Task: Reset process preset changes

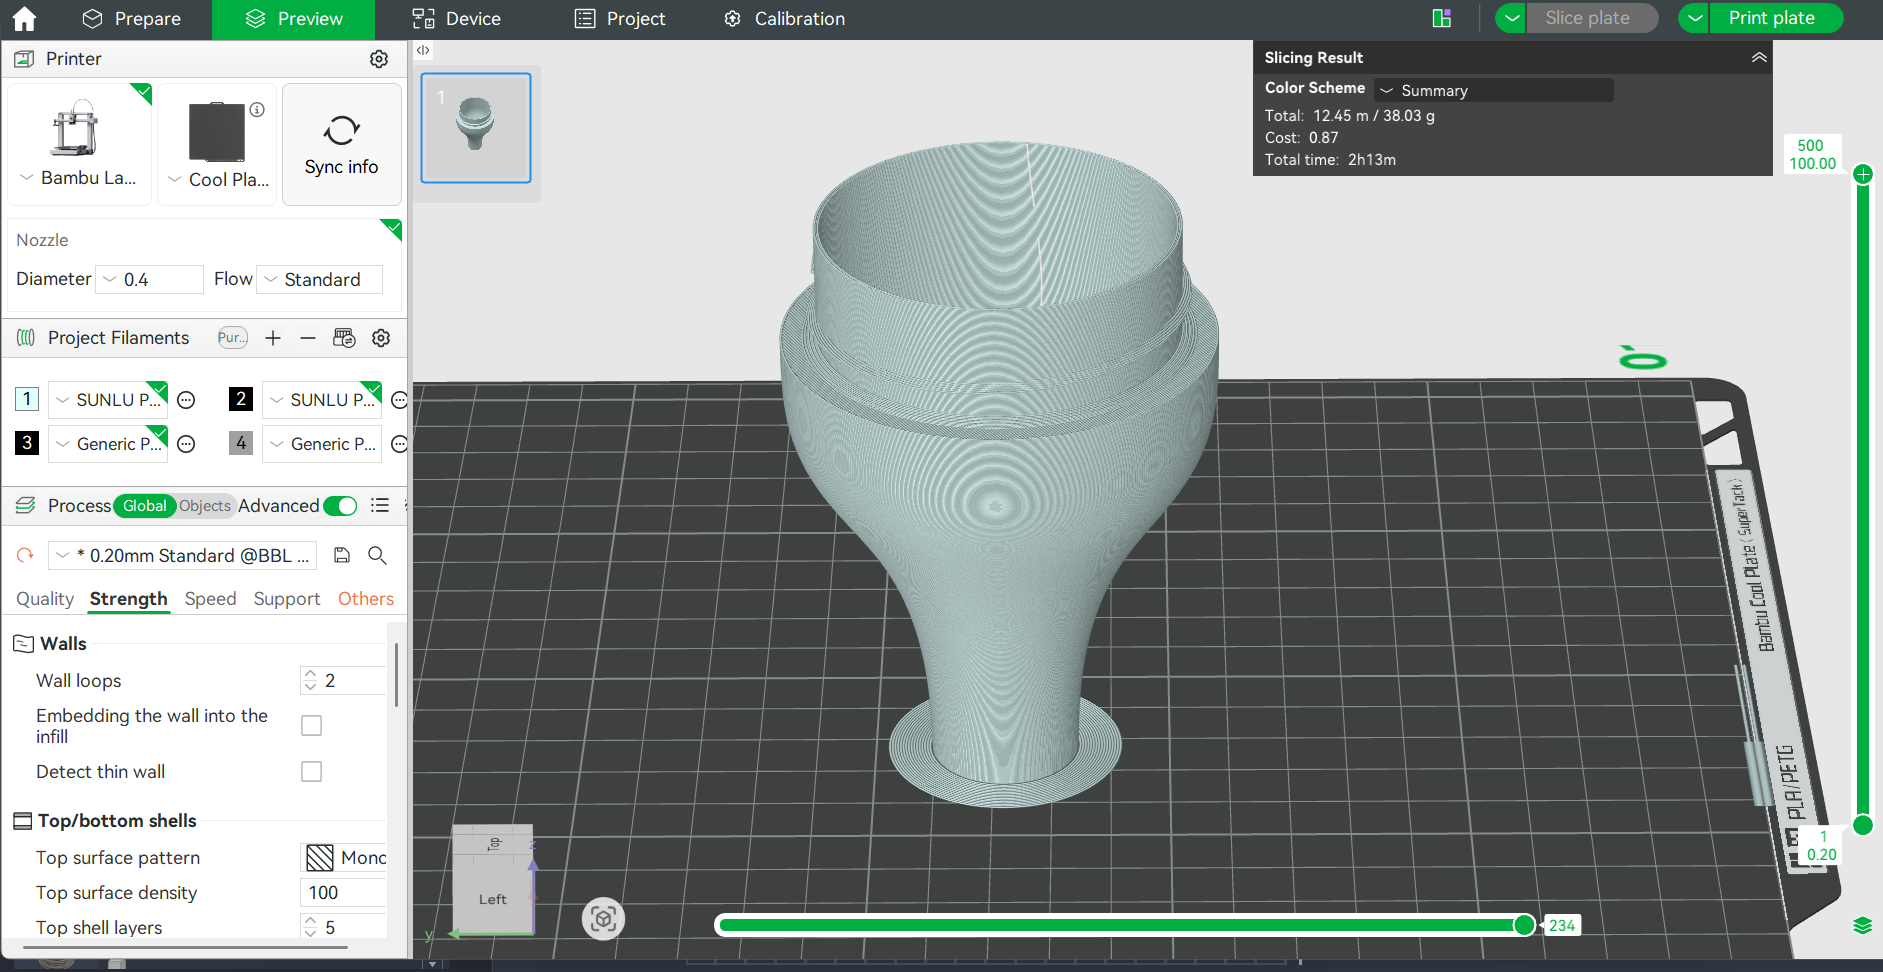Action: [25, 555]
